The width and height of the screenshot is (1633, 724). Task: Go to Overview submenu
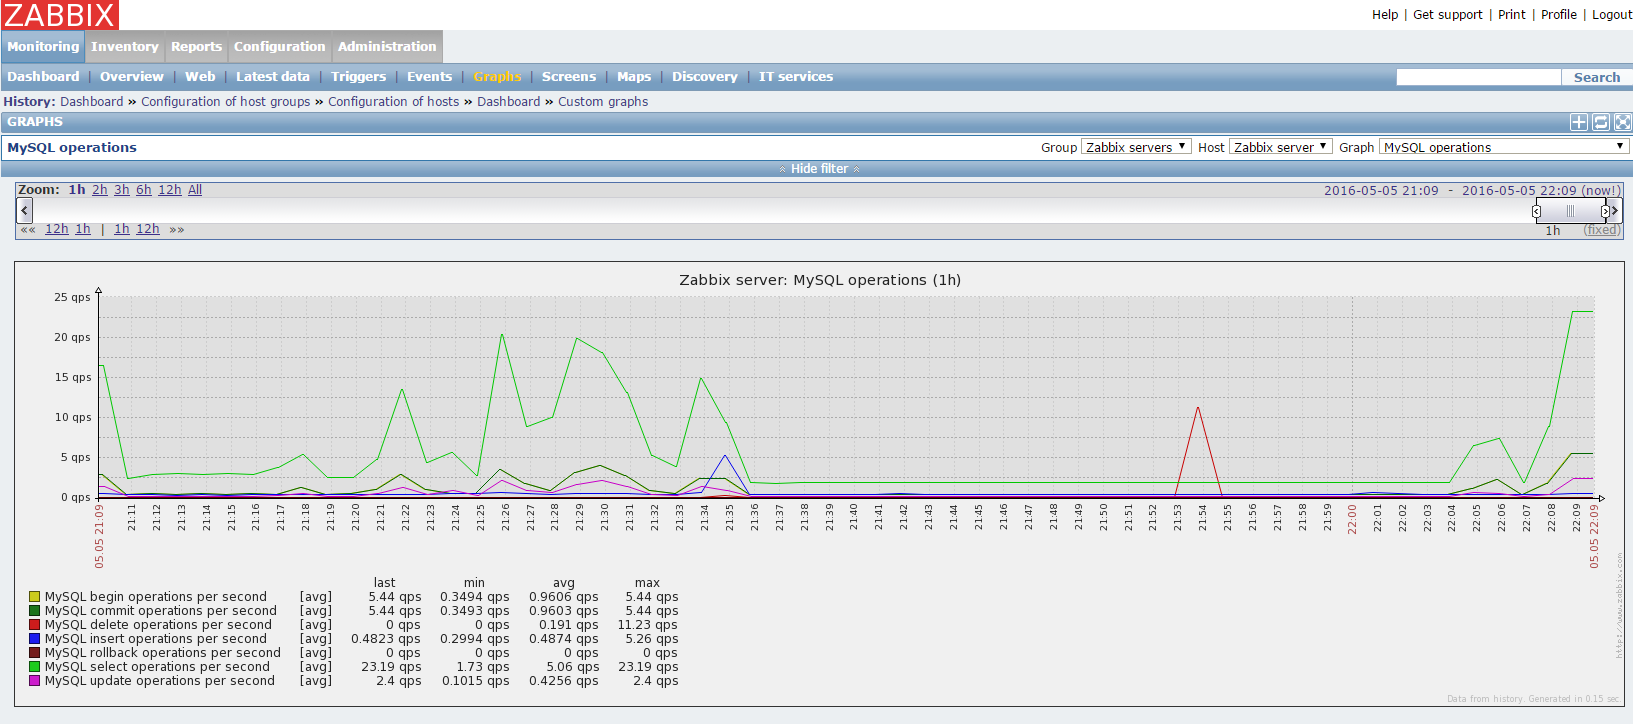pos(132,77)
